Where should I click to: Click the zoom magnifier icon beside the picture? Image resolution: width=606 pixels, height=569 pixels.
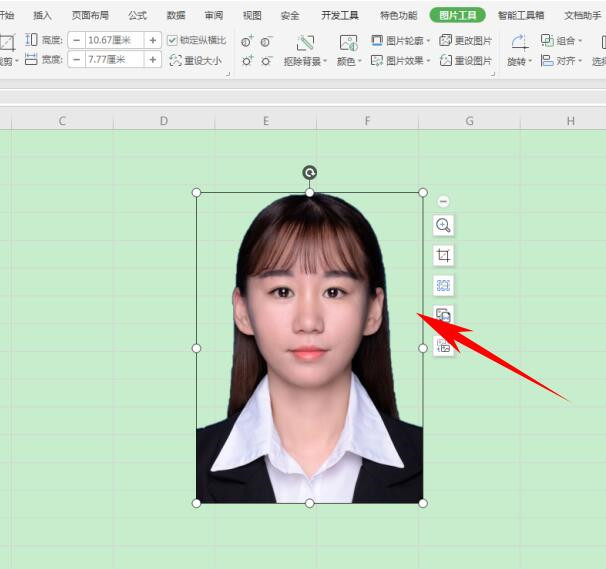(443, 226)
